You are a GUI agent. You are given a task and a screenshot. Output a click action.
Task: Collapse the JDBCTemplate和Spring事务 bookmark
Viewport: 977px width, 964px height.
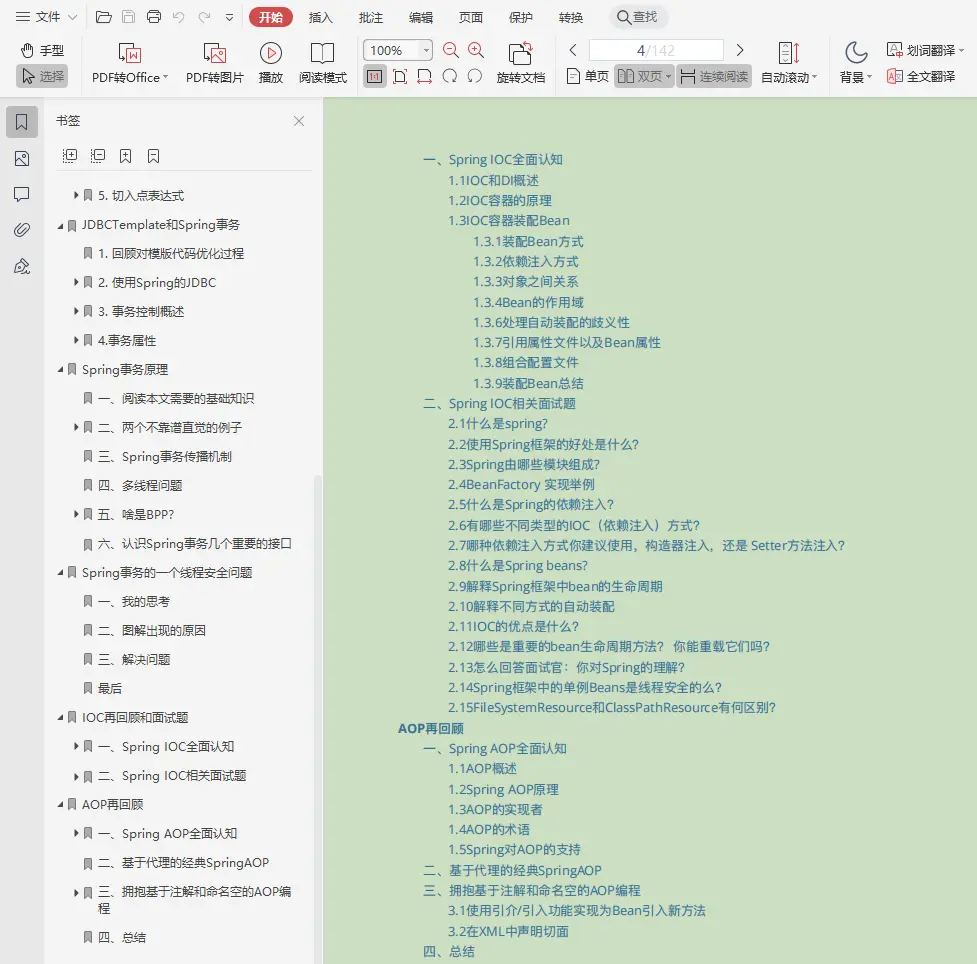60,225
